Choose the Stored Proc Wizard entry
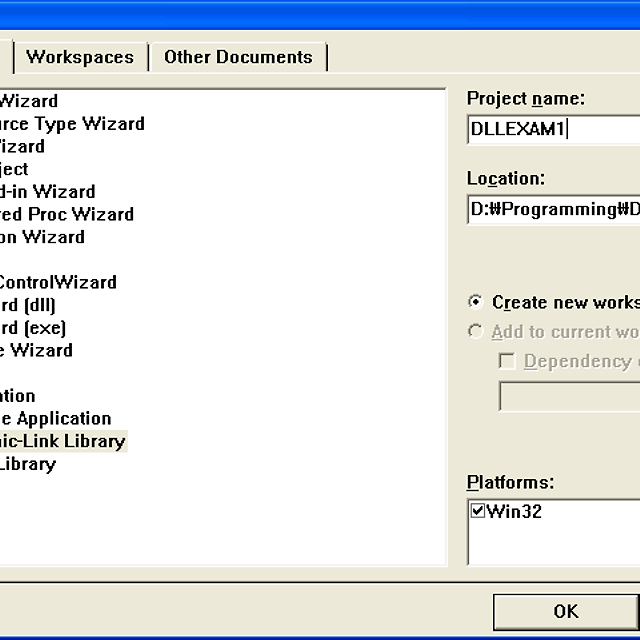 (67, 214)
